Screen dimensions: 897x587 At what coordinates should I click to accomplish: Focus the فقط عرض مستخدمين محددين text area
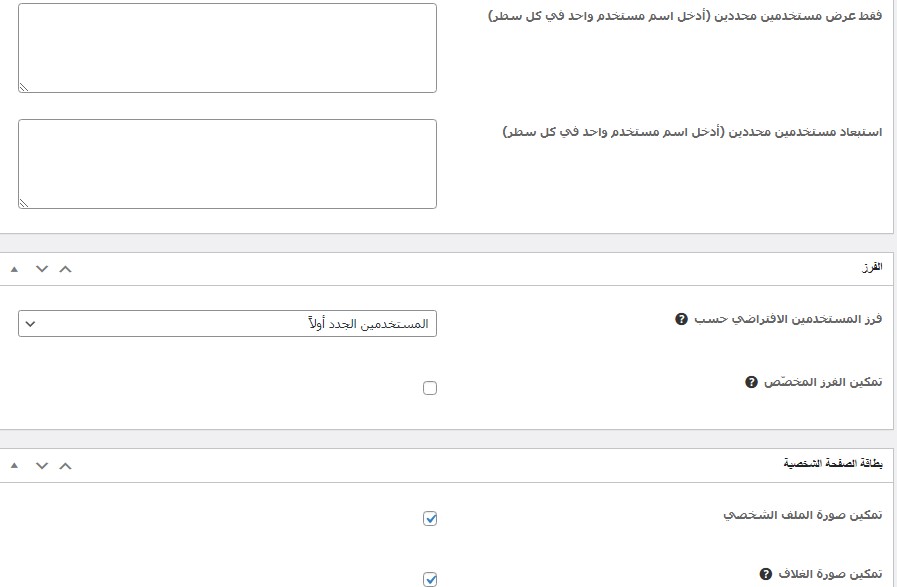click(227, 48)
